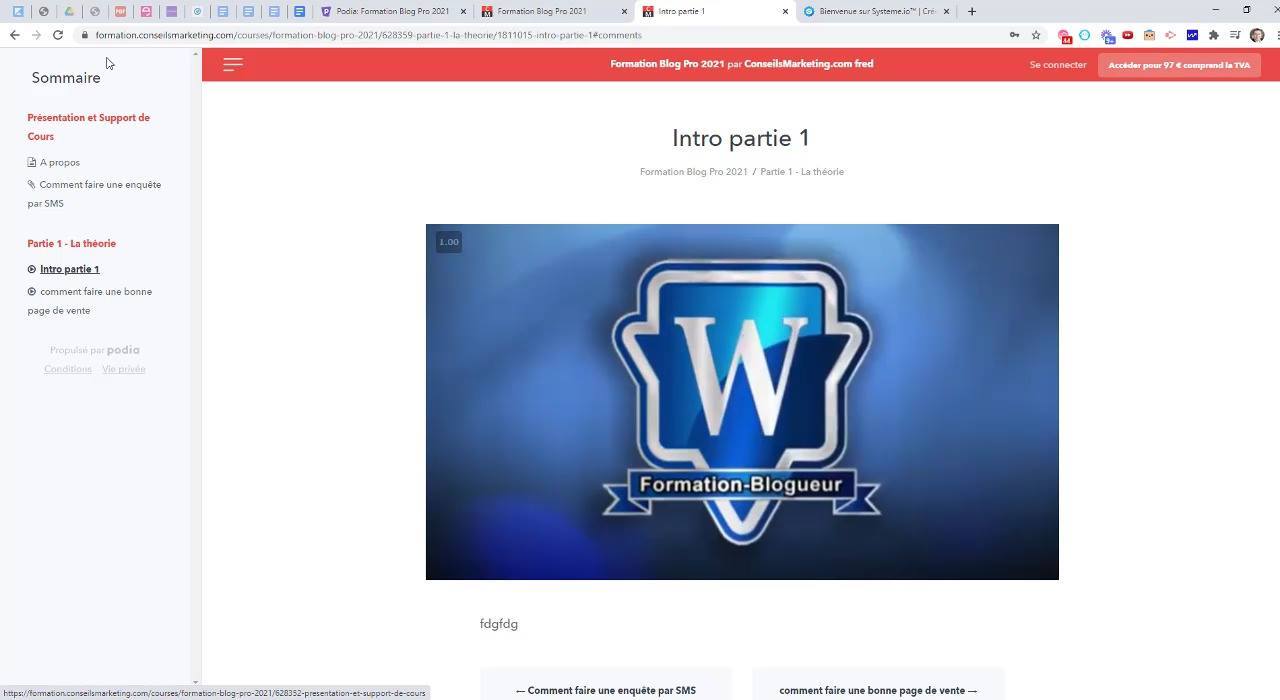
Task: Click the browser back arrow
Action: point(14,35)
